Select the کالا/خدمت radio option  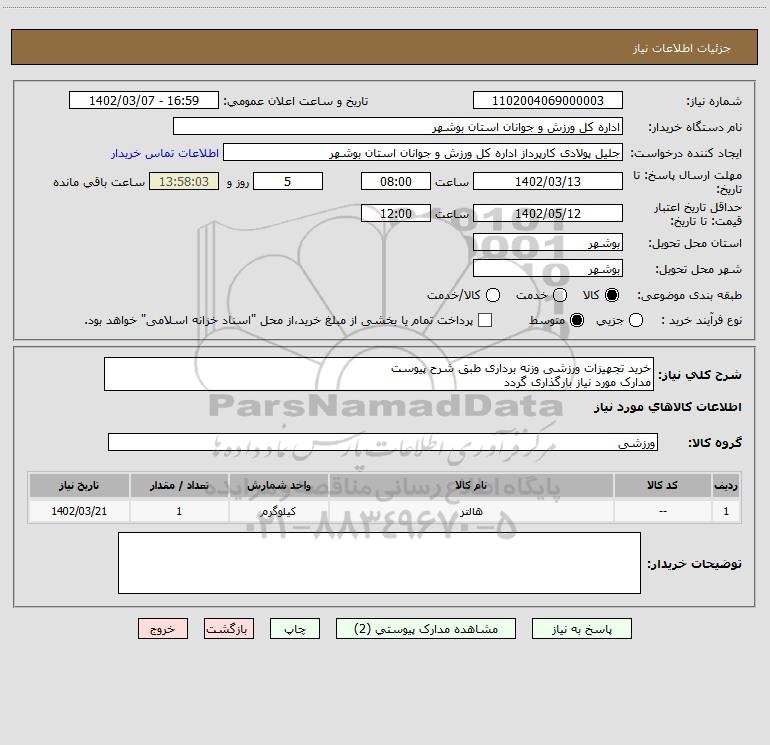(493, 295)
